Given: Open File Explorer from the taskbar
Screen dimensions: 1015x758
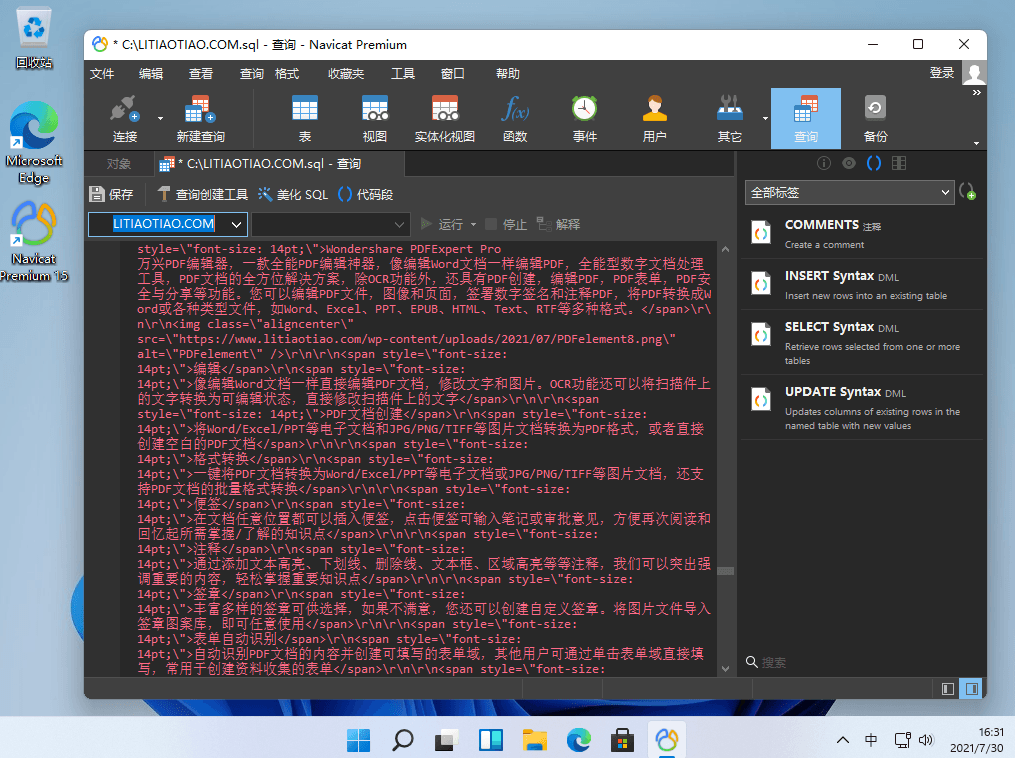Looking at the screenshot, I should pos(535,740).
